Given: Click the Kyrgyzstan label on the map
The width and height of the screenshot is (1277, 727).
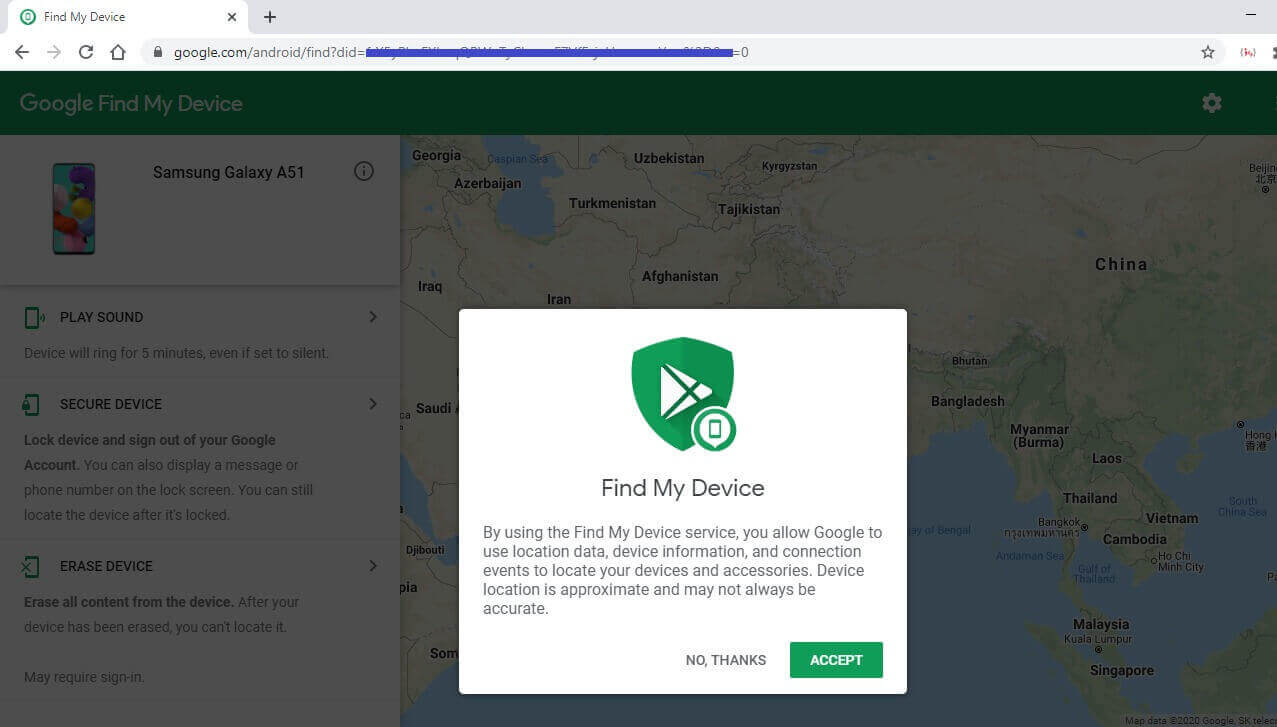Looking at the screenshot, I should (x=789, y=166).
